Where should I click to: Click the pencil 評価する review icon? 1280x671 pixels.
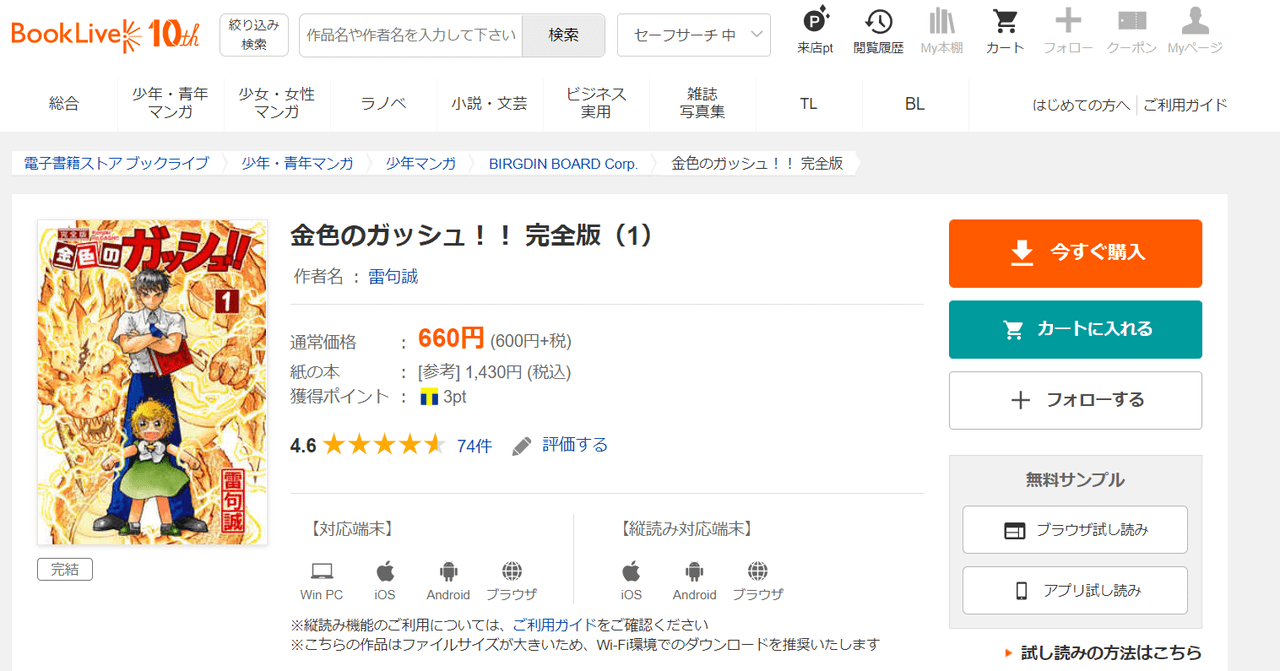point(522,446)
